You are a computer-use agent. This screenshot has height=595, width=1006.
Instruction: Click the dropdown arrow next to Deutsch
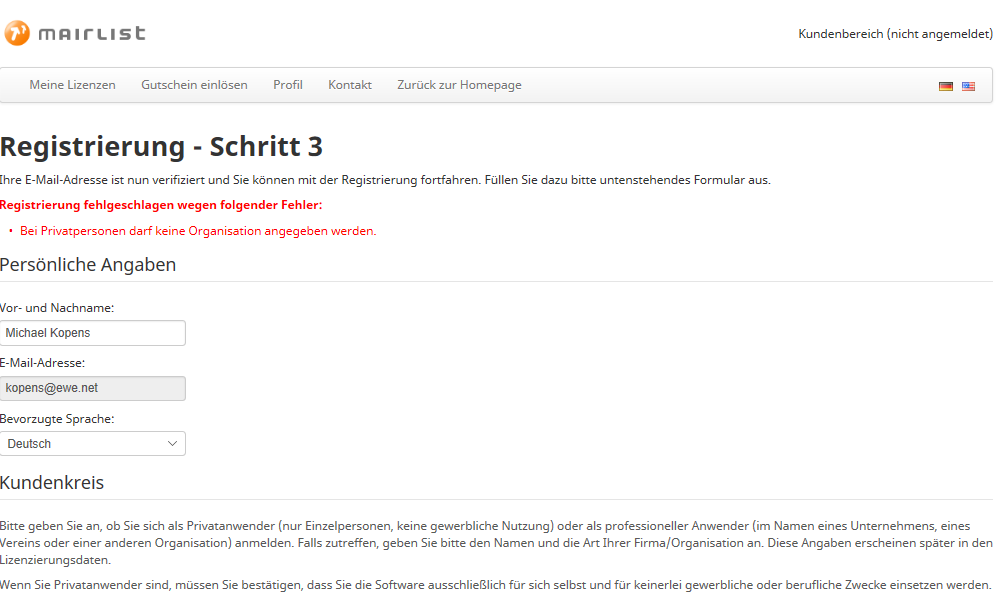pos(174,443)
